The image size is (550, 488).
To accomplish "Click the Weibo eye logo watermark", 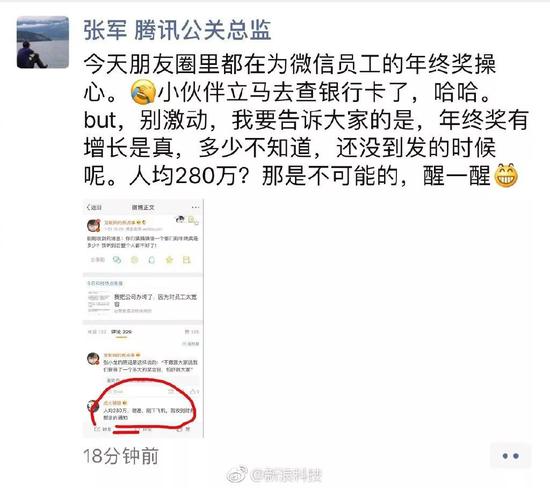I will tap(237, 475).
